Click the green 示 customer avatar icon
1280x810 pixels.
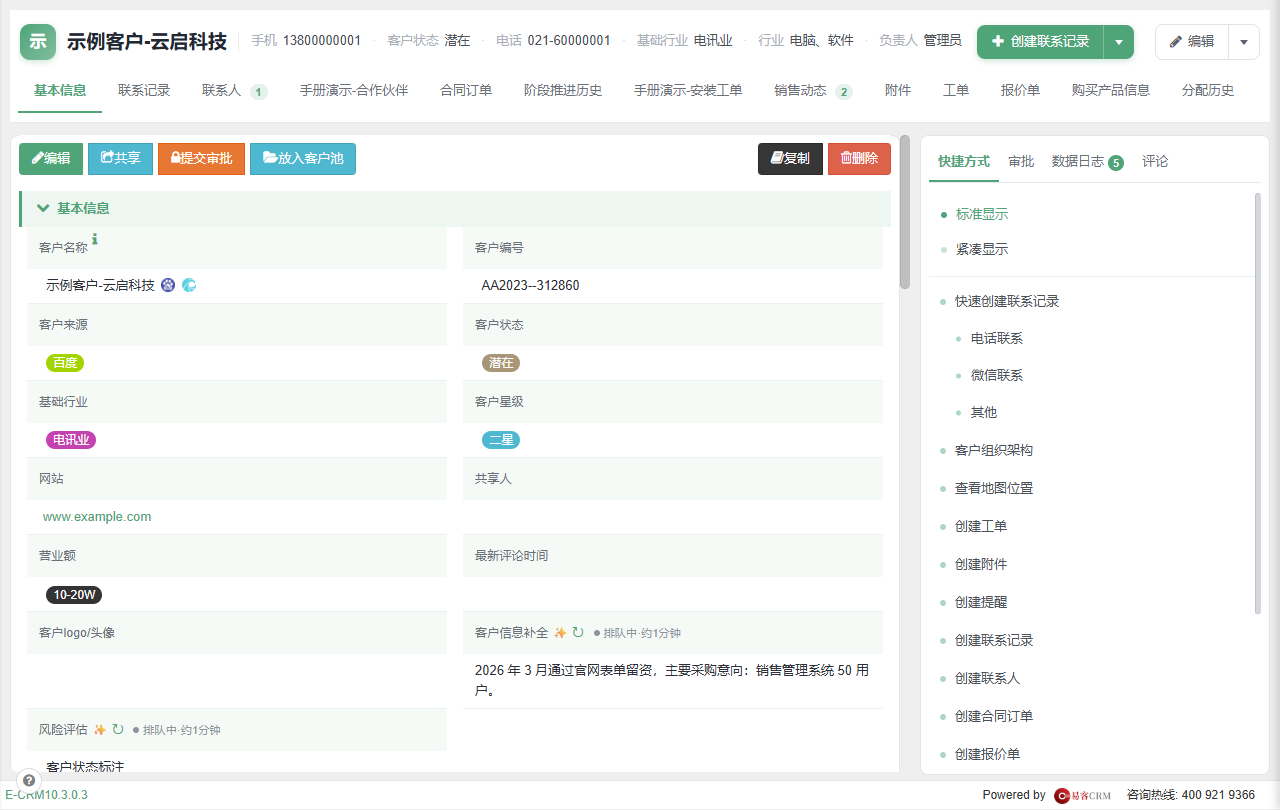tap(38, 42)
